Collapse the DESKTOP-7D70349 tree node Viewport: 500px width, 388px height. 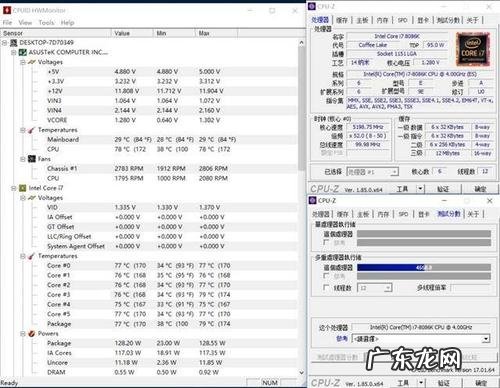[4, 43]
